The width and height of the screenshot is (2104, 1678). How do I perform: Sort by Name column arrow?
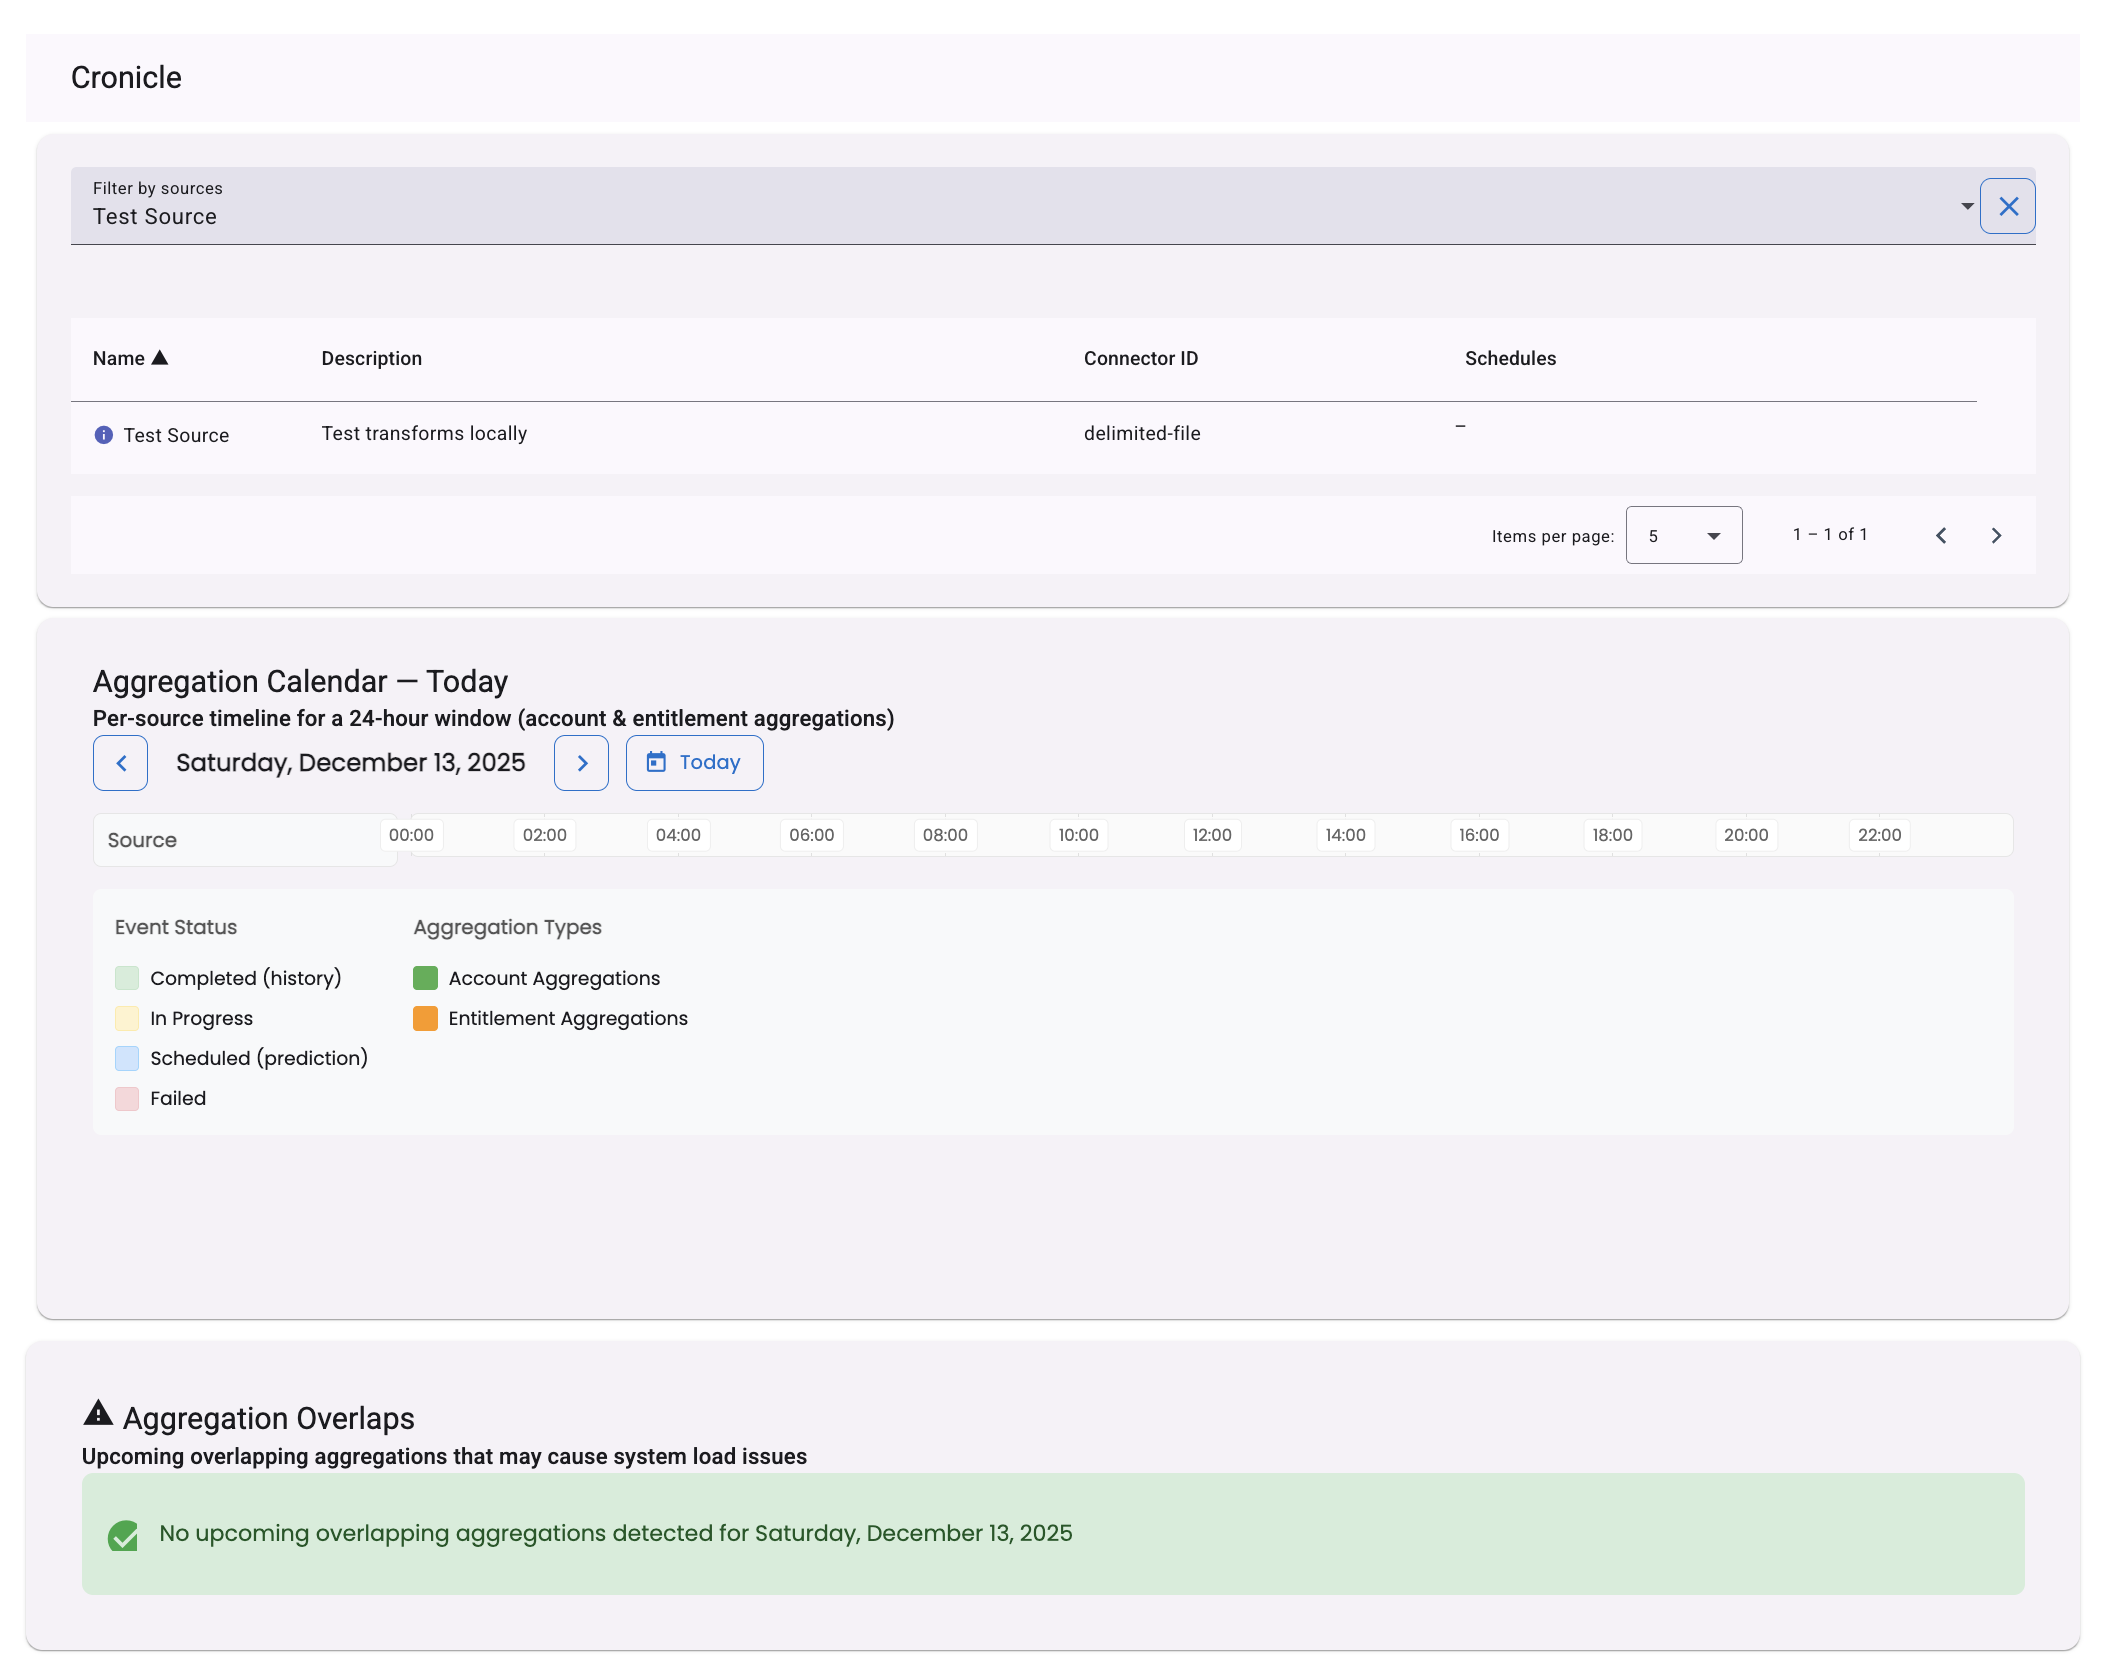[160, 358]
